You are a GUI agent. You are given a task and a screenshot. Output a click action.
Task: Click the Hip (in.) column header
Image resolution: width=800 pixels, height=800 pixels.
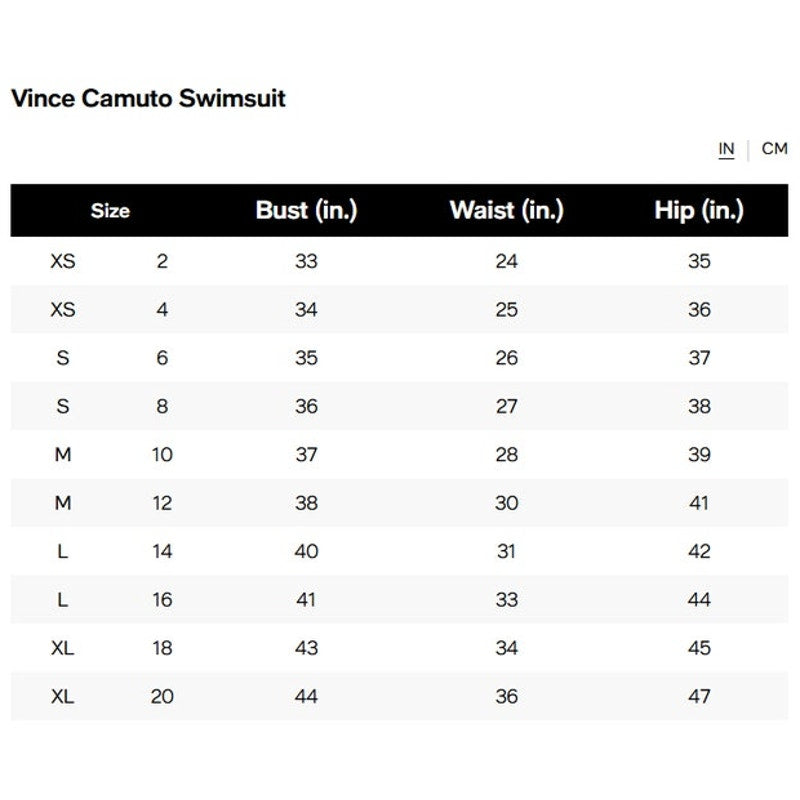[699, 210]
